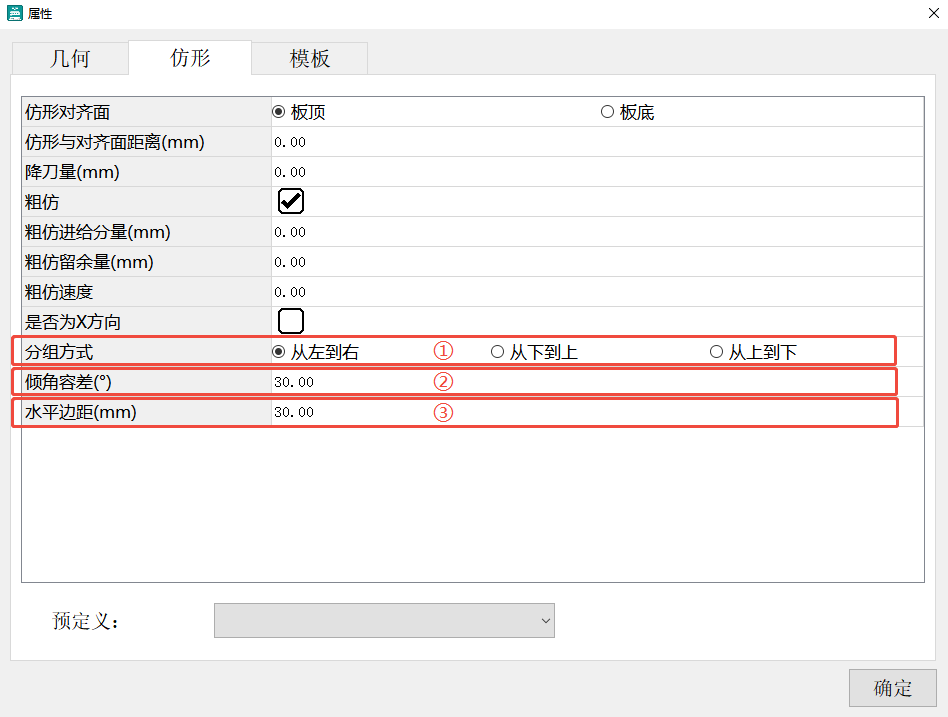This screenshot has width=948, height=717.
Task: Enable the 是否为X方向 checkbox
Action: 291,321
